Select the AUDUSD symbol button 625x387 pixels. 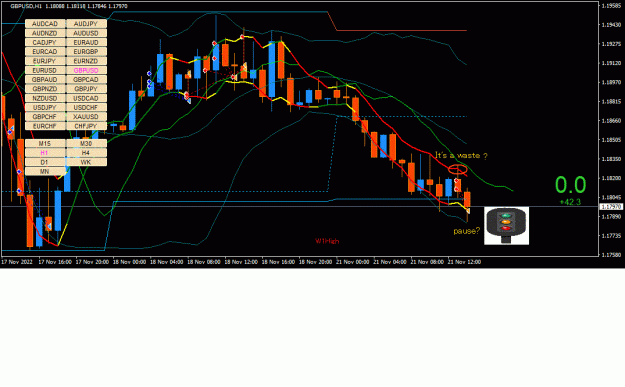(x=86, y=33)
